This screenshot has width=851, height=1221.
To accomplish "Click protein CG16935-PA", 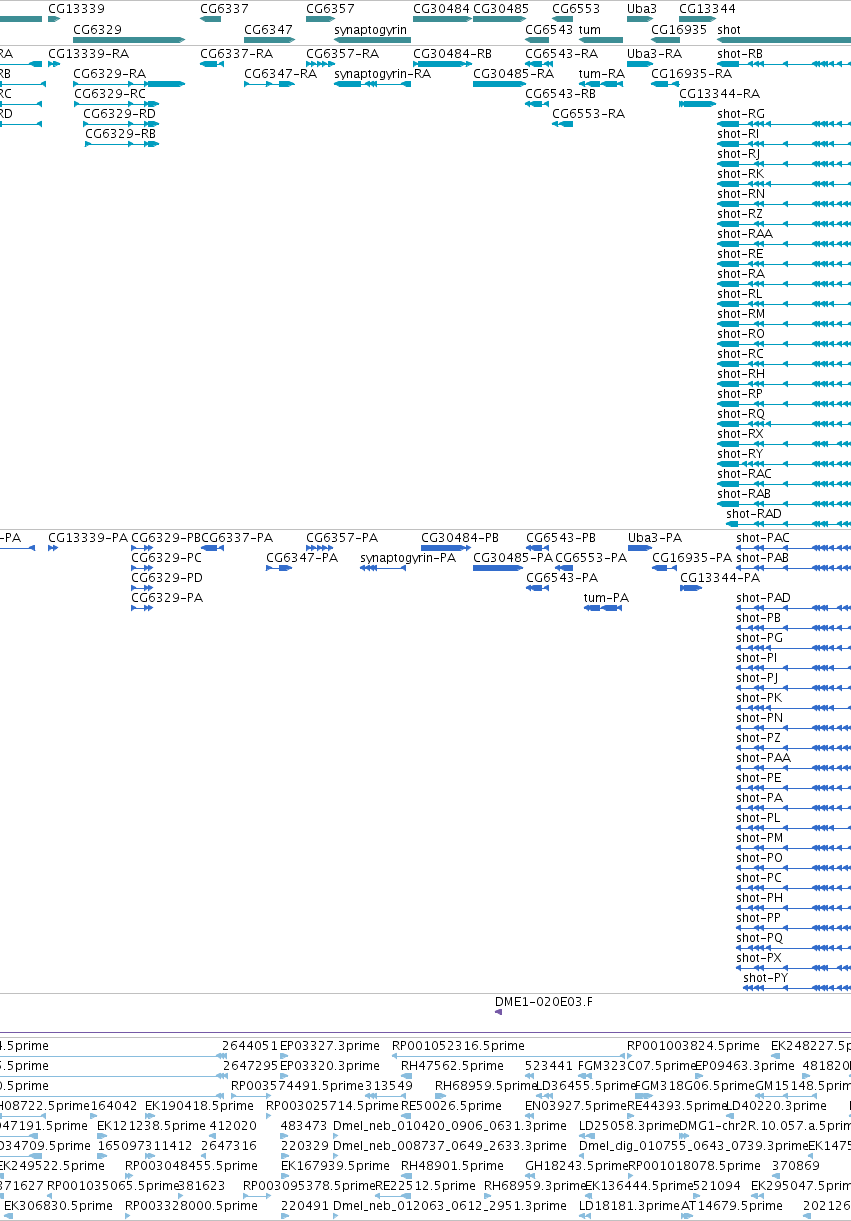I will pyautogui.click(x=693, y=558).
